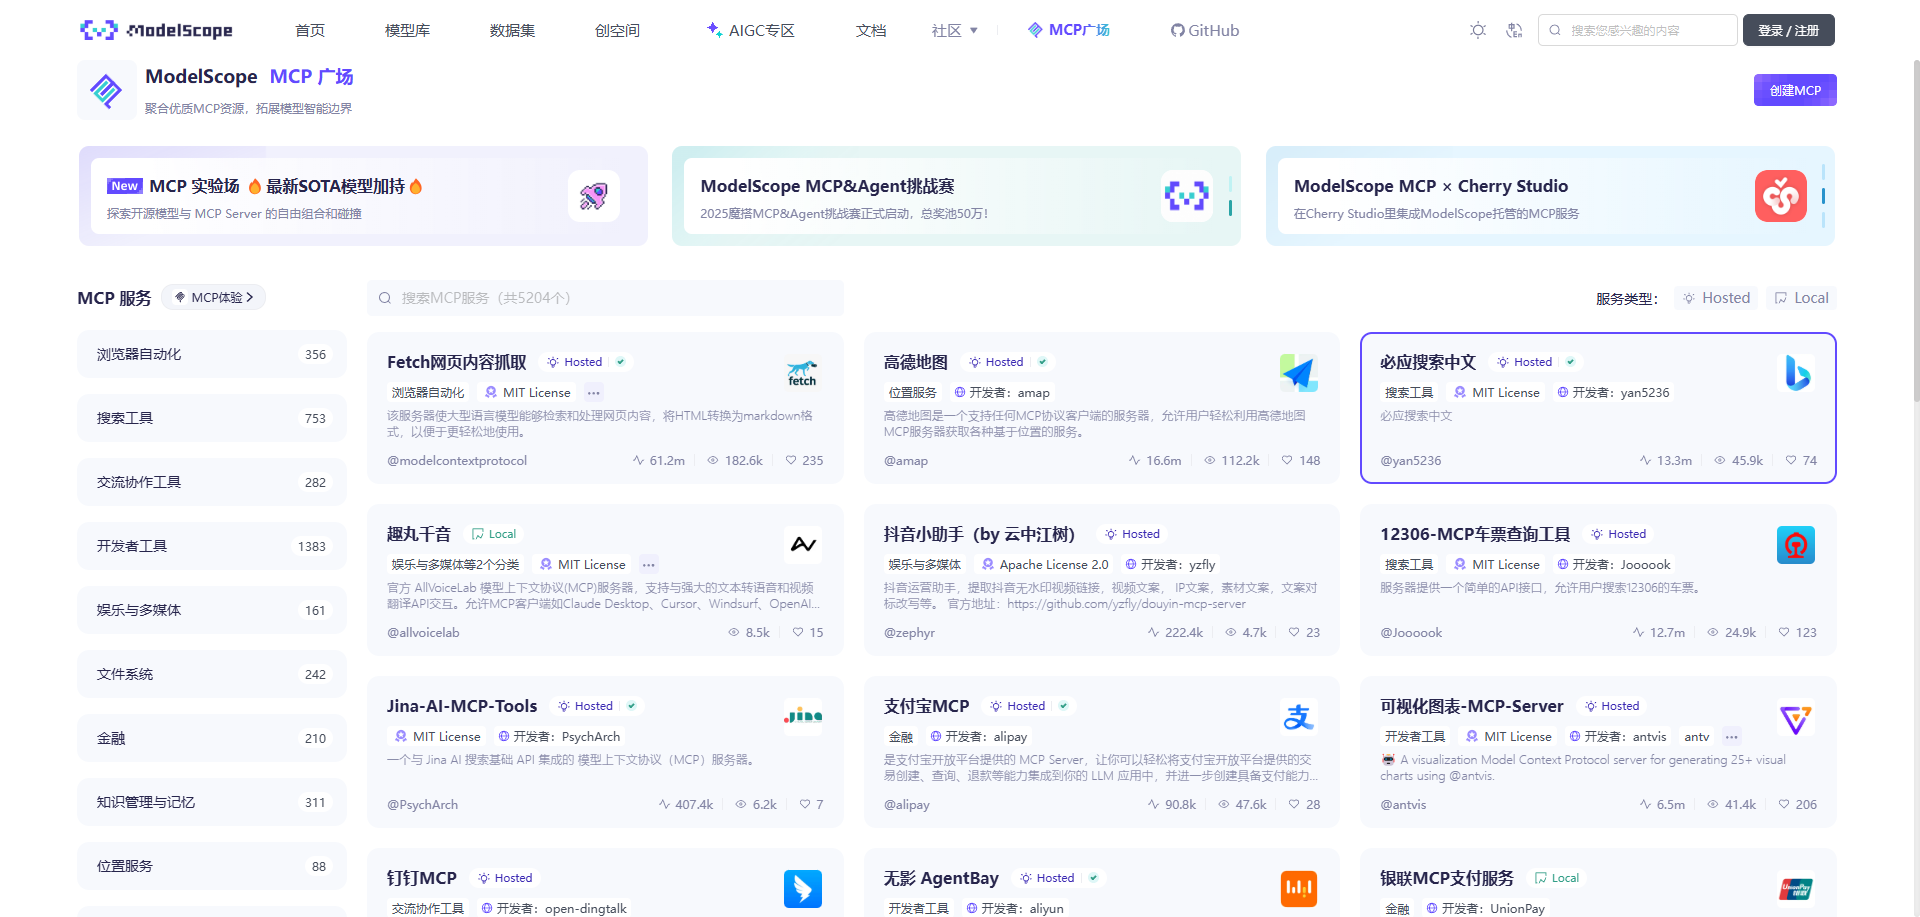Select the 开发者工具 category
The width and height of the screenshot is (1920, 917).
click(212, 546)
